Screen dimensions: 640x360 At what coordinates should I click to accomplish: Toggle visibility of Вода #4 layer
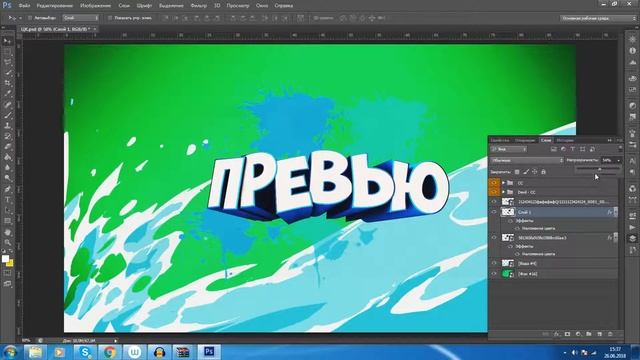pyautogui.click(x=494, y=264)
